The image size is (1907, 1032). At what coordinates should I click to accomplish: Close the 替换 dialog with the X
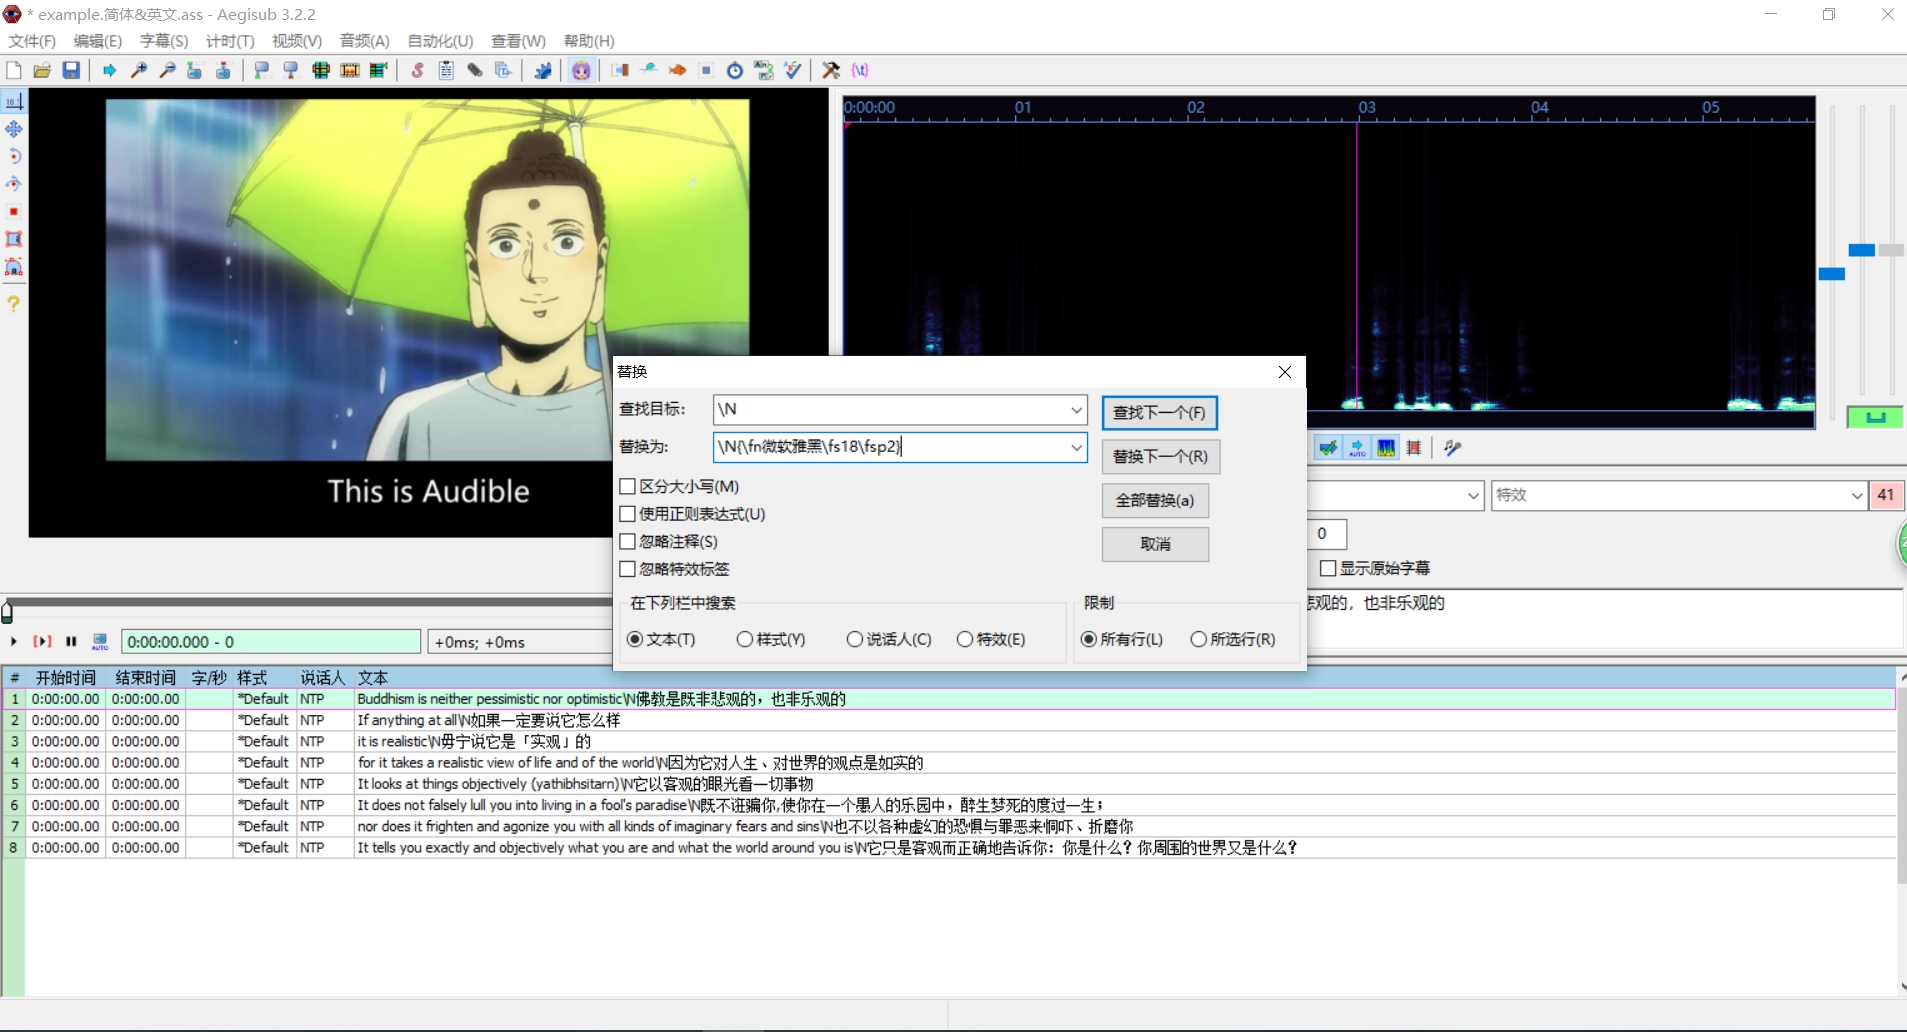[x=1285, y=372]
